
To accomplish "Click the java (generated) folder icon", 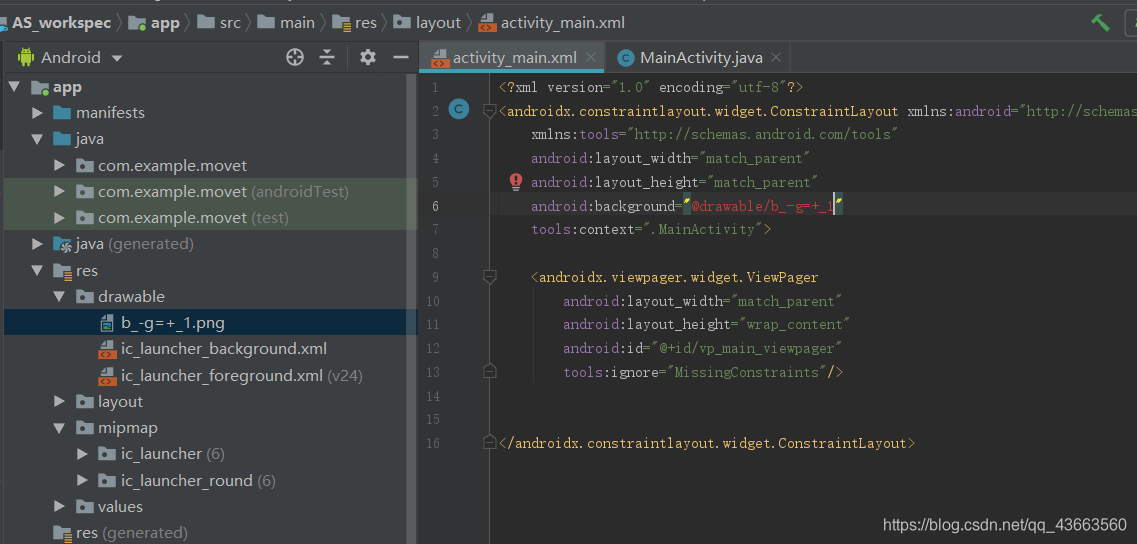I will tap(62, 245).
